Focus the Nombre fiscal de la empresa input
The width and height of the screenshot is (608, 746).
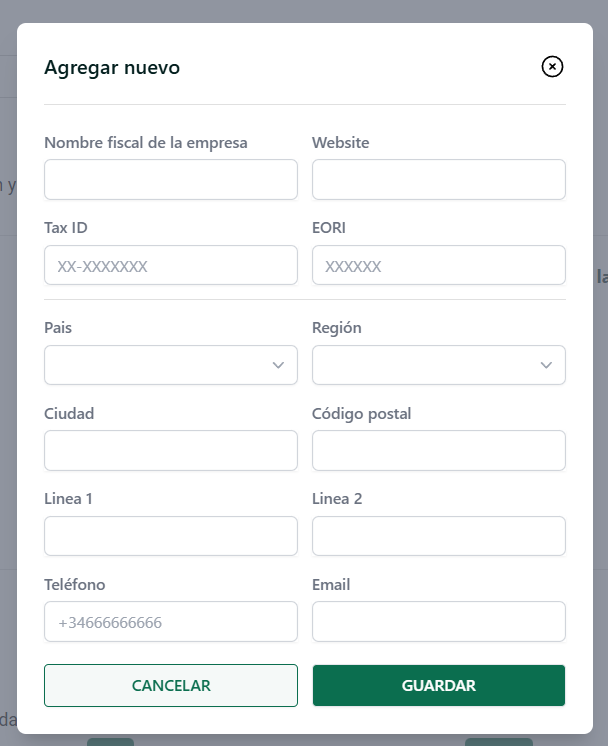[171, 179]
